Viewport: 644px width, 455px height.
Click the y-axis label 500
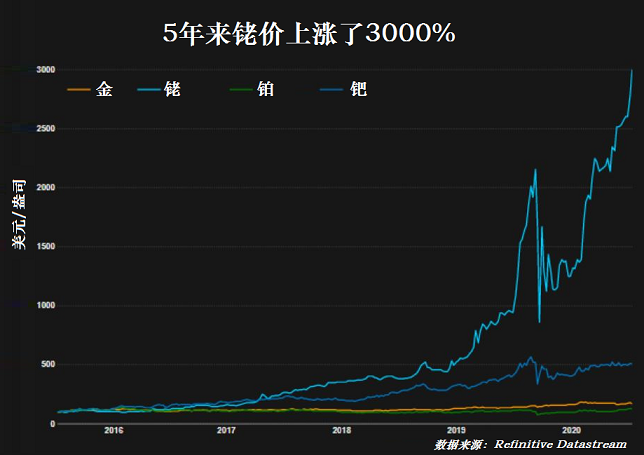48,364
